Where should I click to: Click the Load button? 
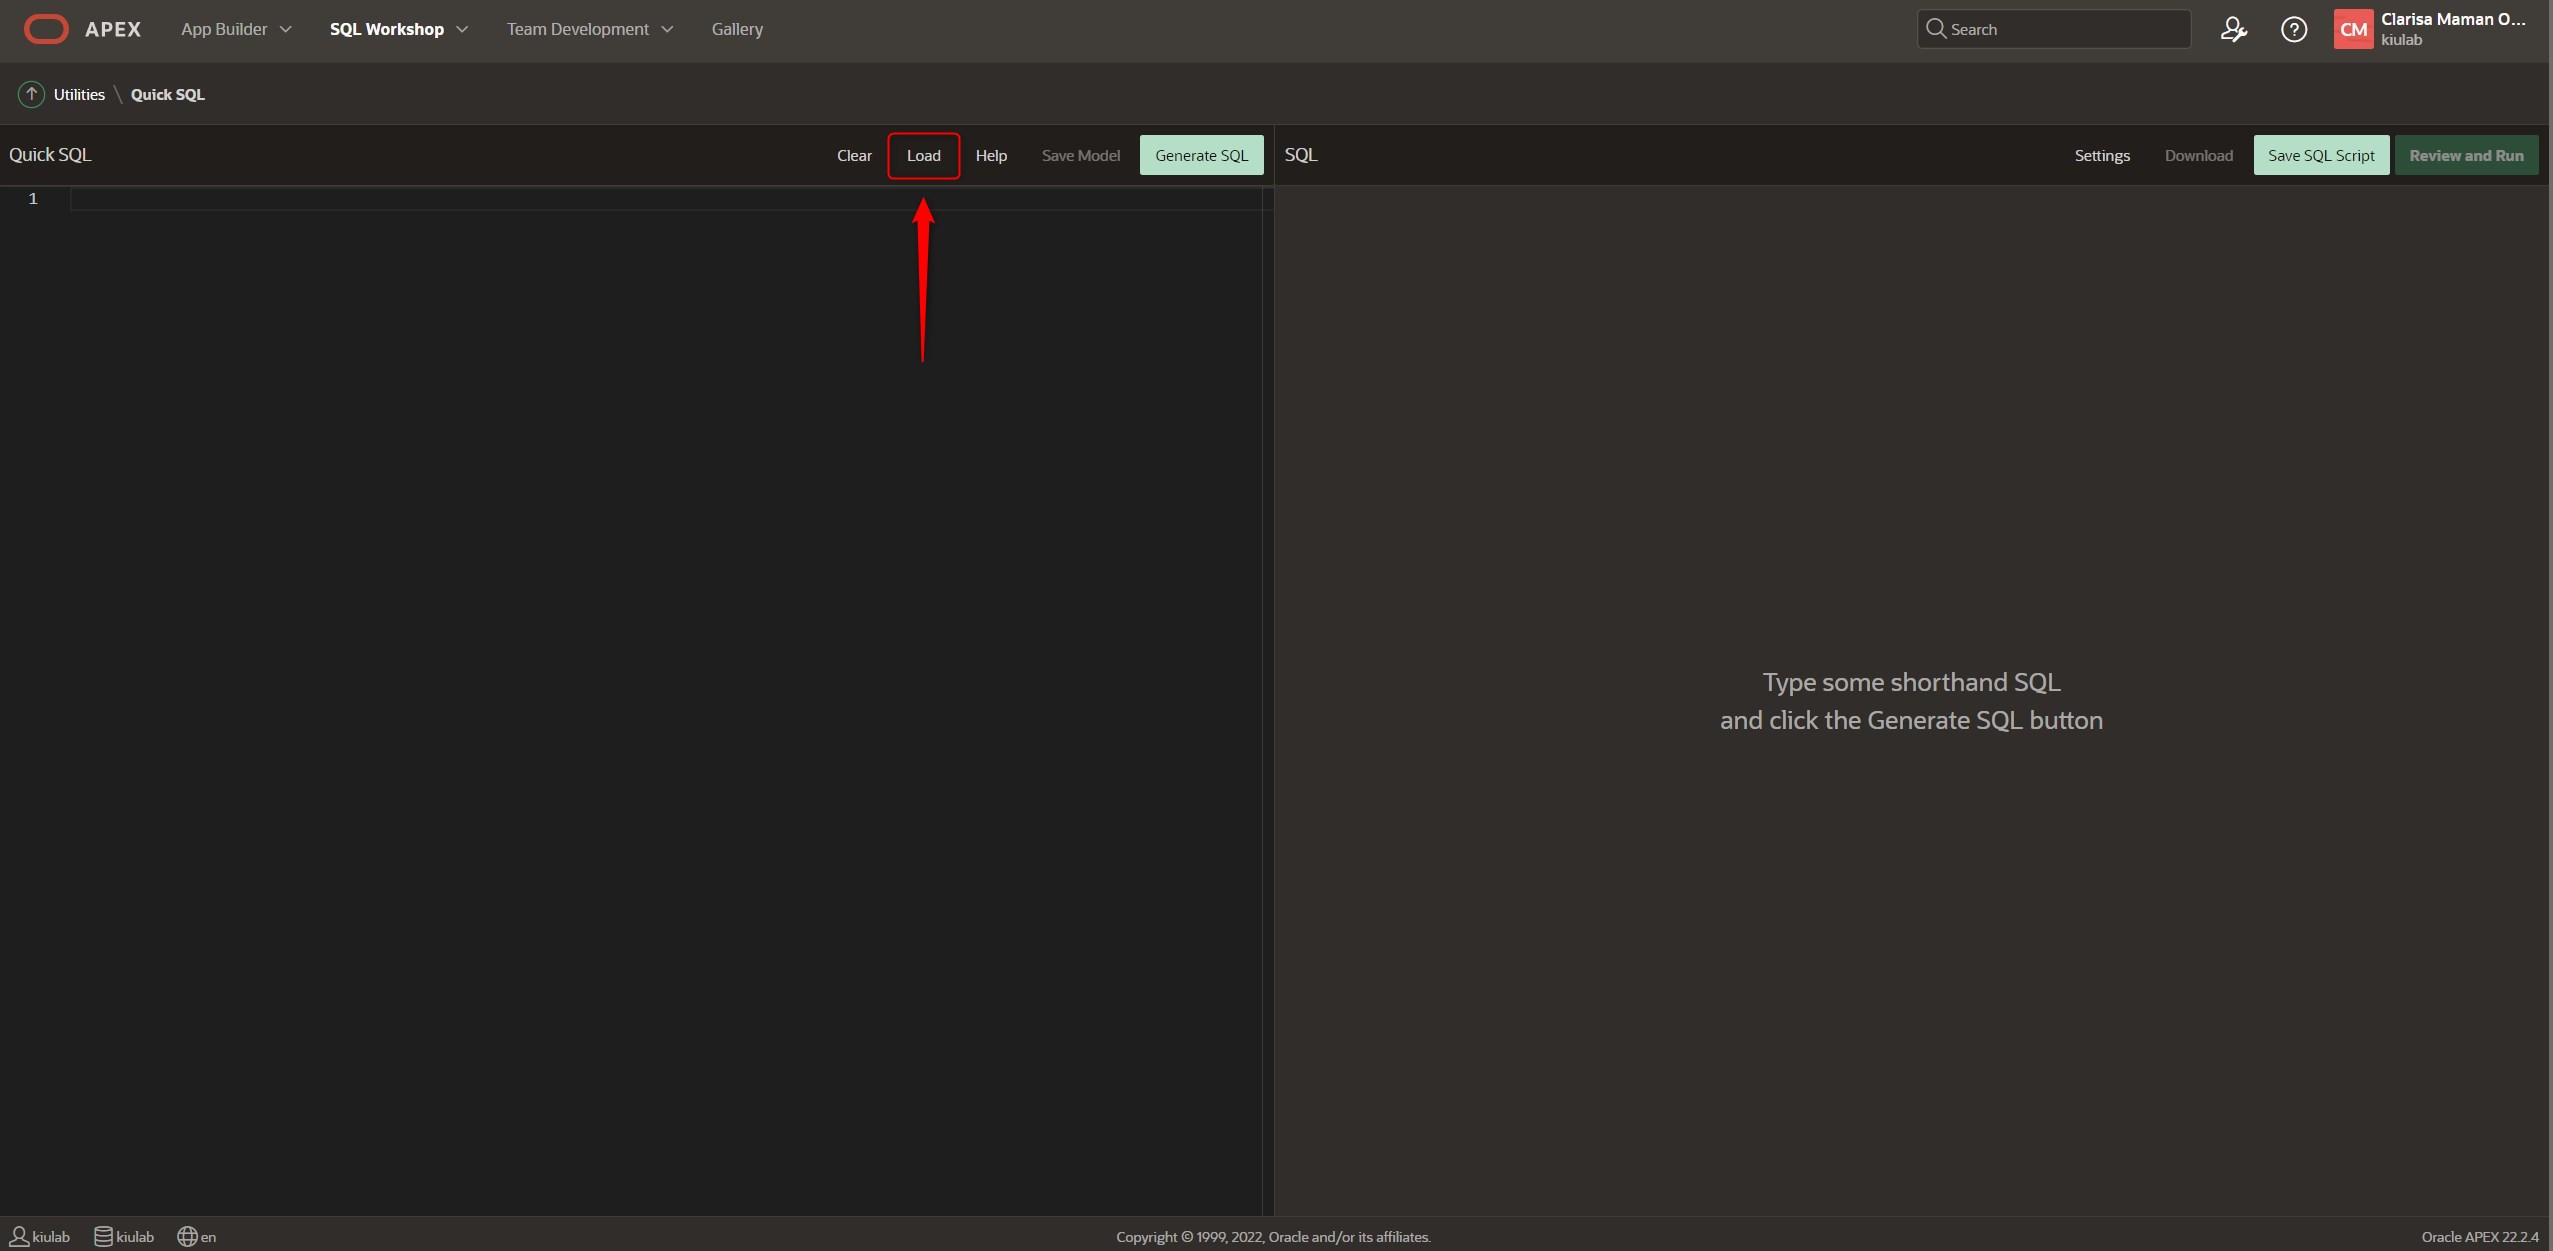click(923, 155)
